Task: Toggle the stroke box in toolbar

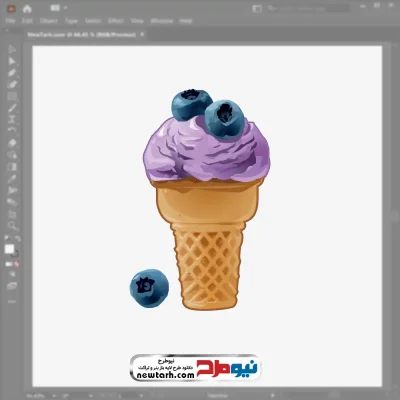Action: pos(15,254)
